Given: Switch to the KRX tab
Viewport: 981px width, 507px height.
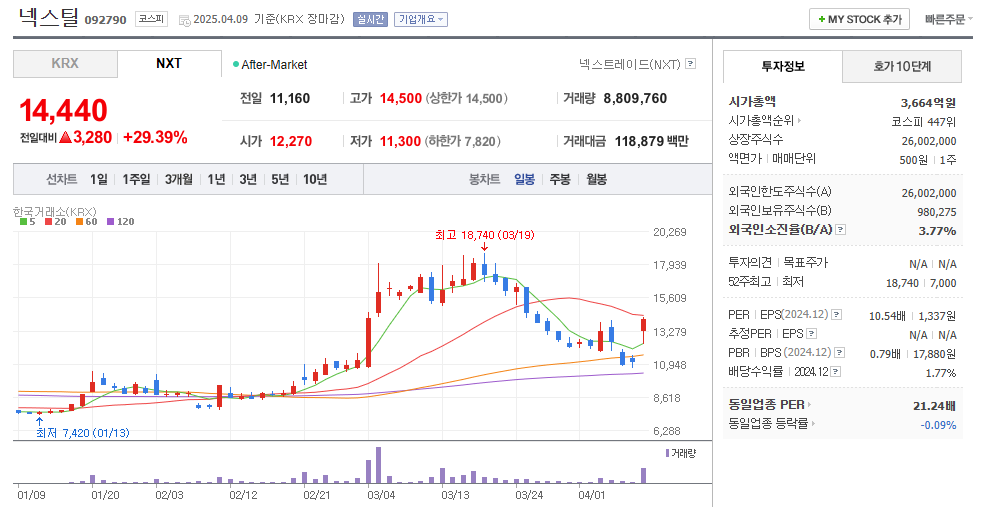Looking at the screenshot, I should coord(65,64).
